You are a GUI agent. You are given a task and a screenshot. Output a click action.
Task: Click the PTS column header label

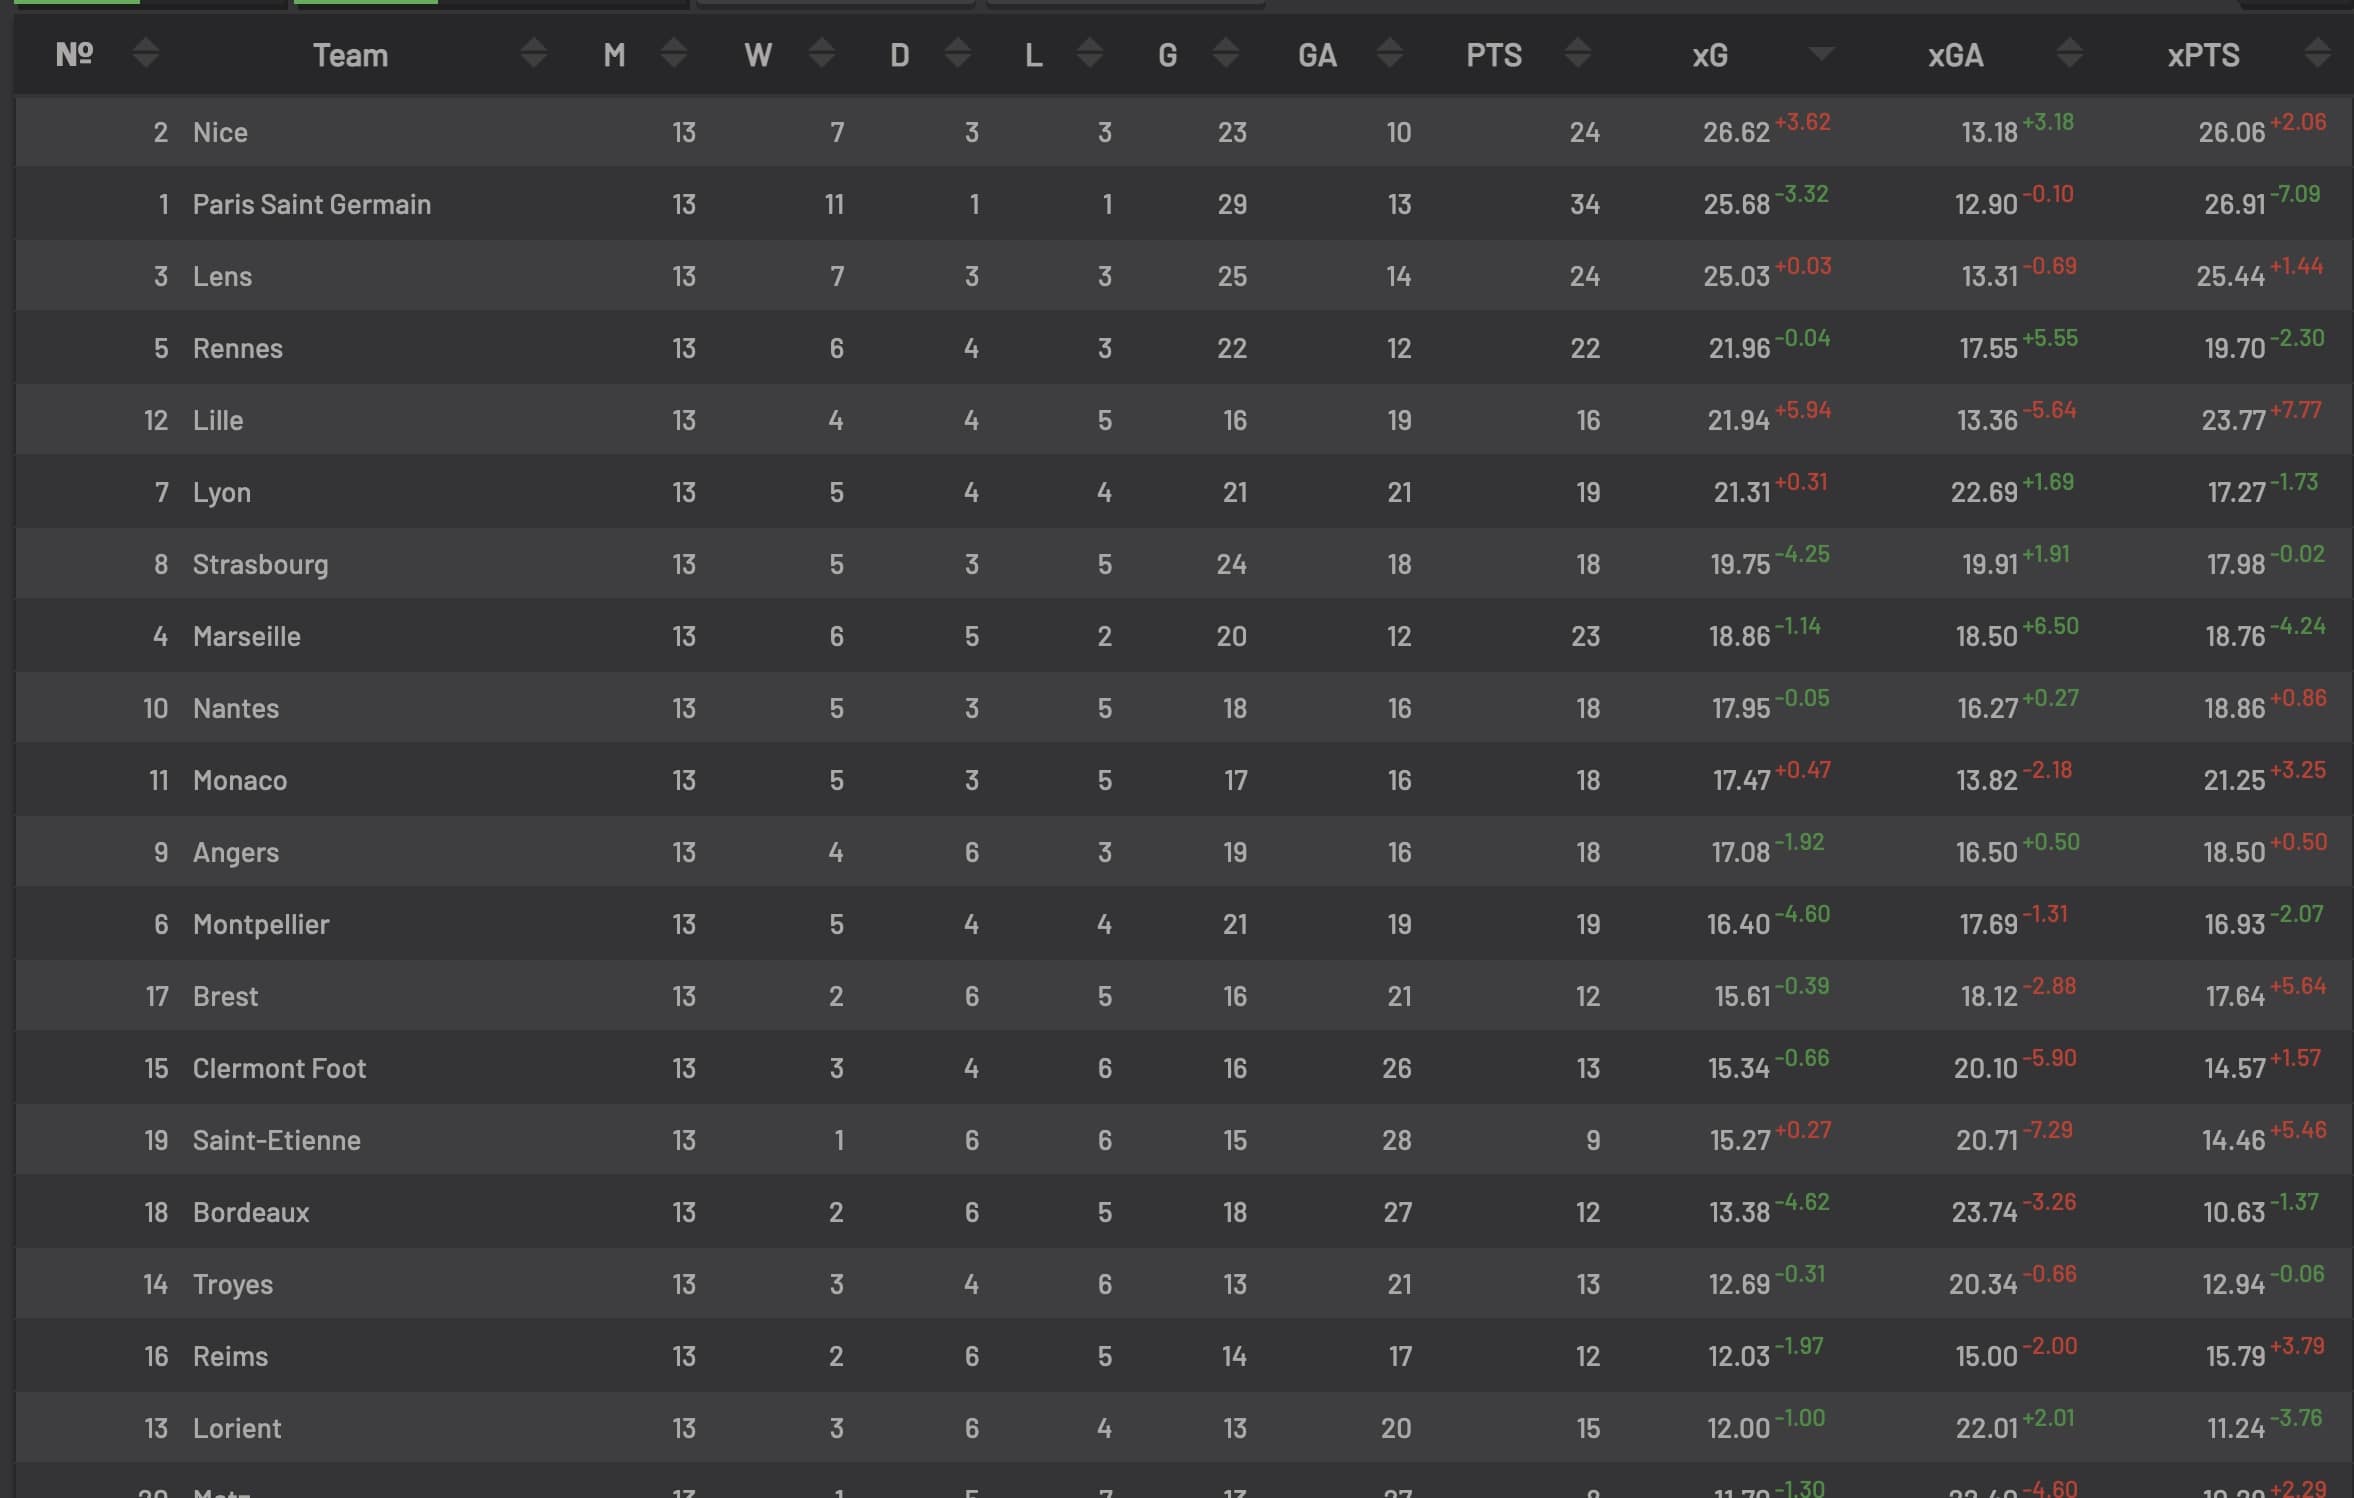pos(1494,55)
